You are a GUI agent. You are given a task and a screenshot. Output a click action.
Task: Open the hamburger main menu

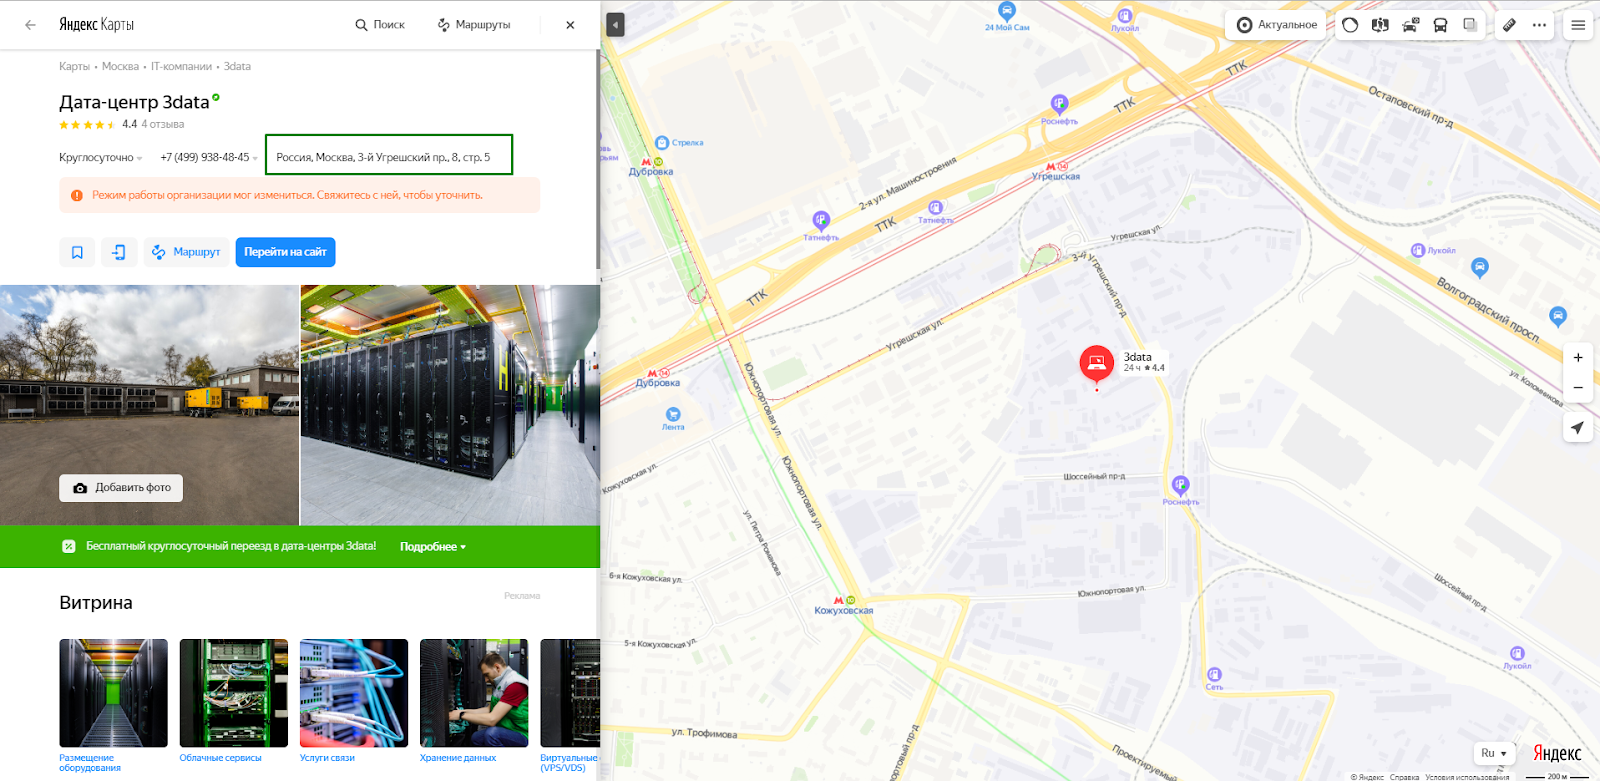click(x=1578, y=25)
